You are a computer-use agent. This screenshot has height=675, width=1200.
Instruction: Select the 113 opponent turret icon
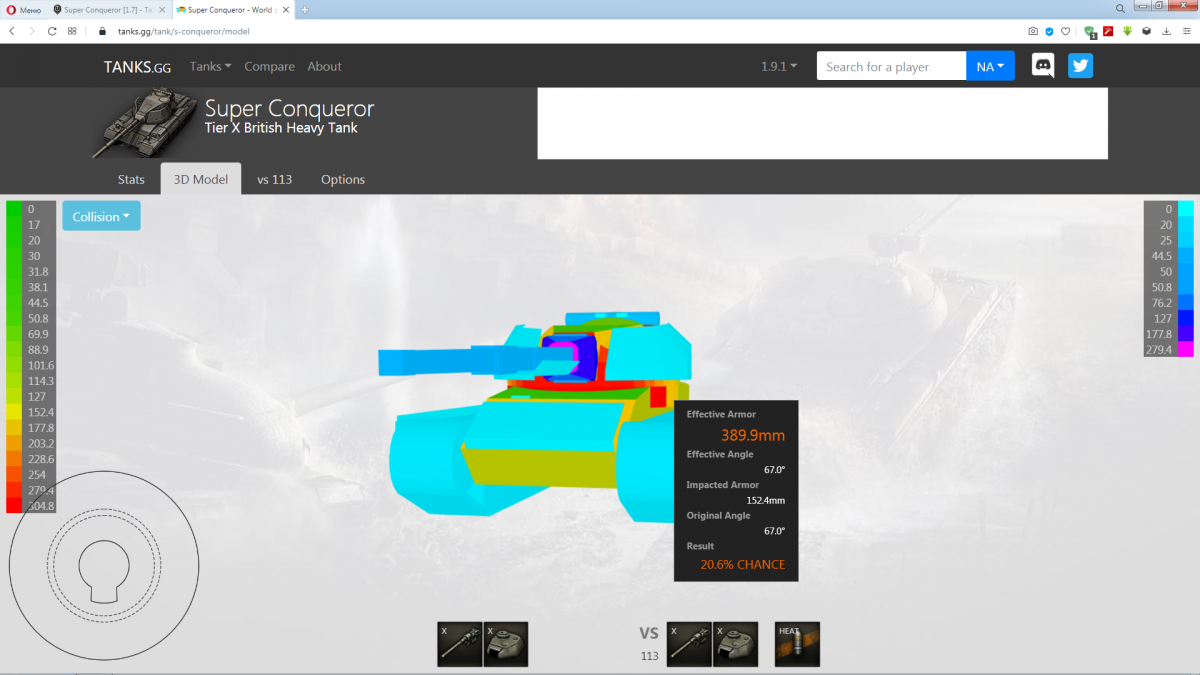click(x=735, y=644)
